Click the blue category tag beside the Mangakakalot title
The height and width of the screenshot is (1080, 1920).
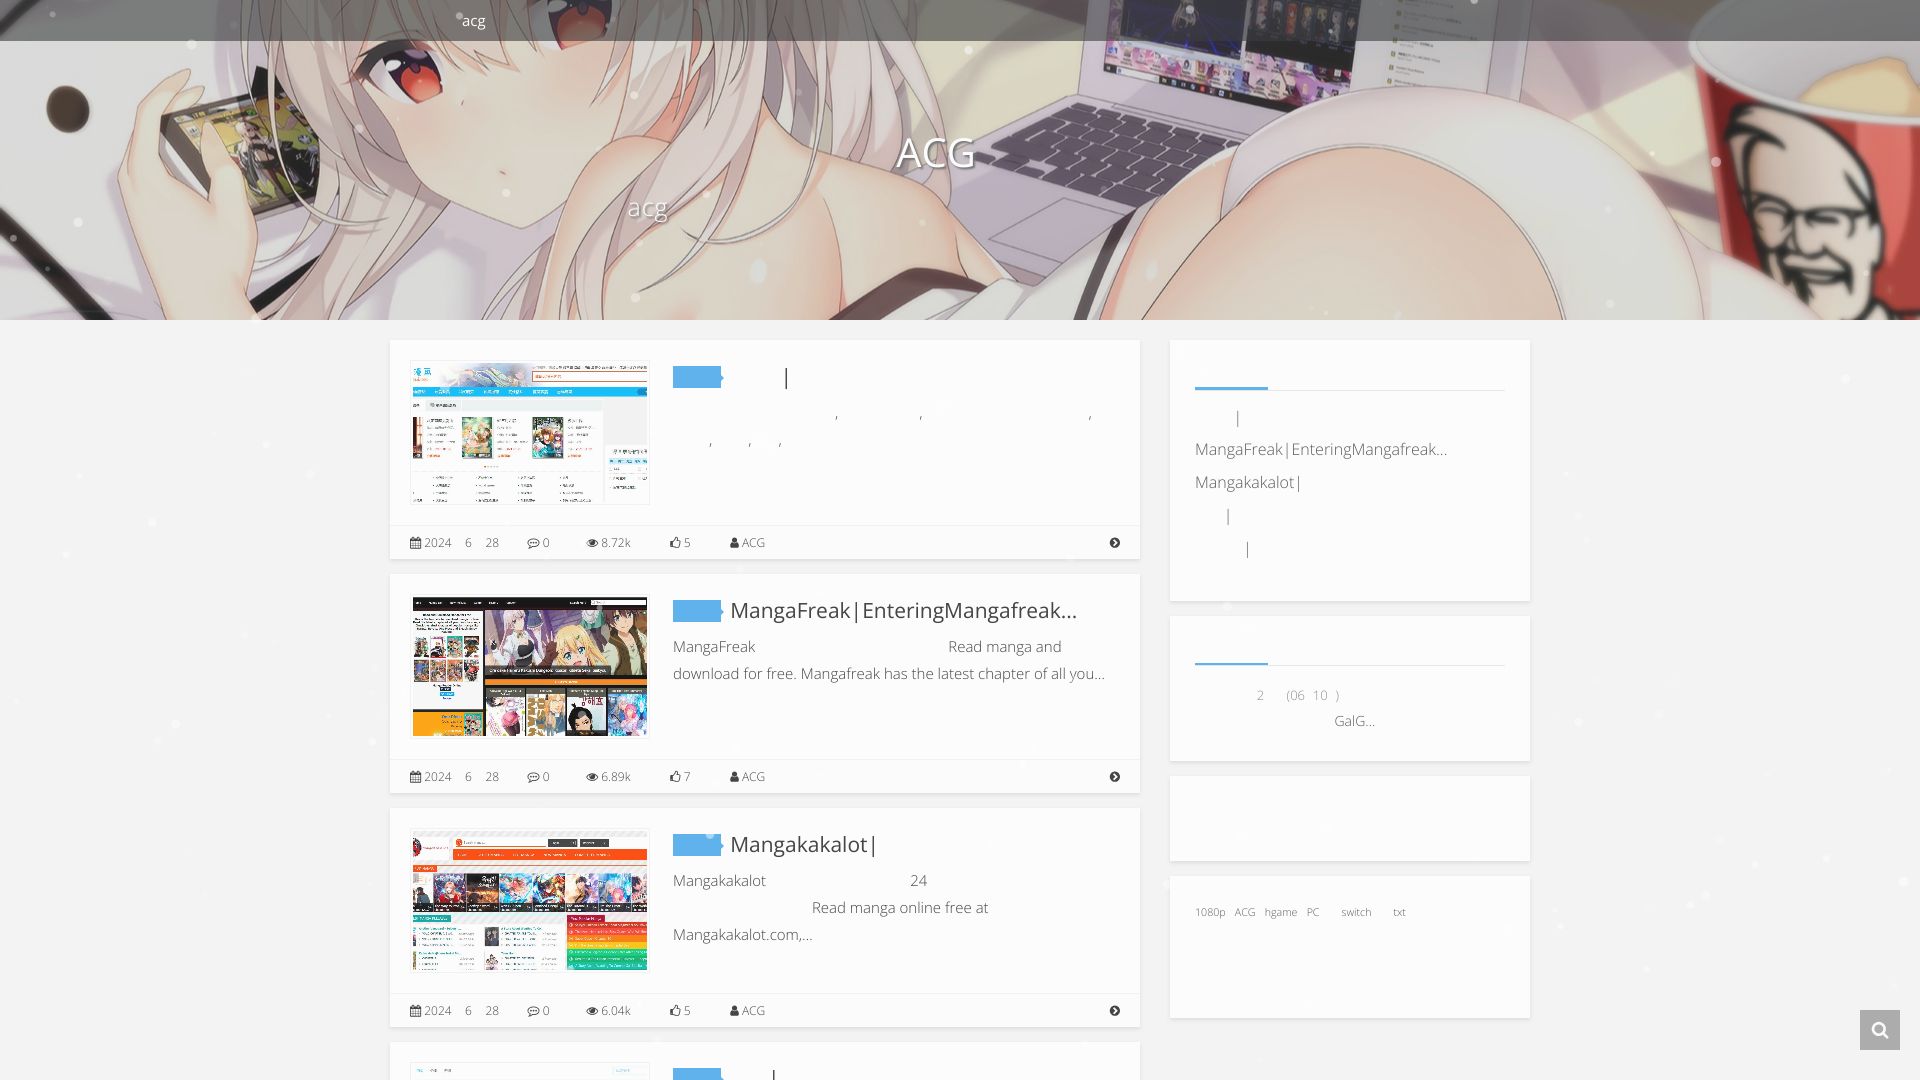coord(697,845)
